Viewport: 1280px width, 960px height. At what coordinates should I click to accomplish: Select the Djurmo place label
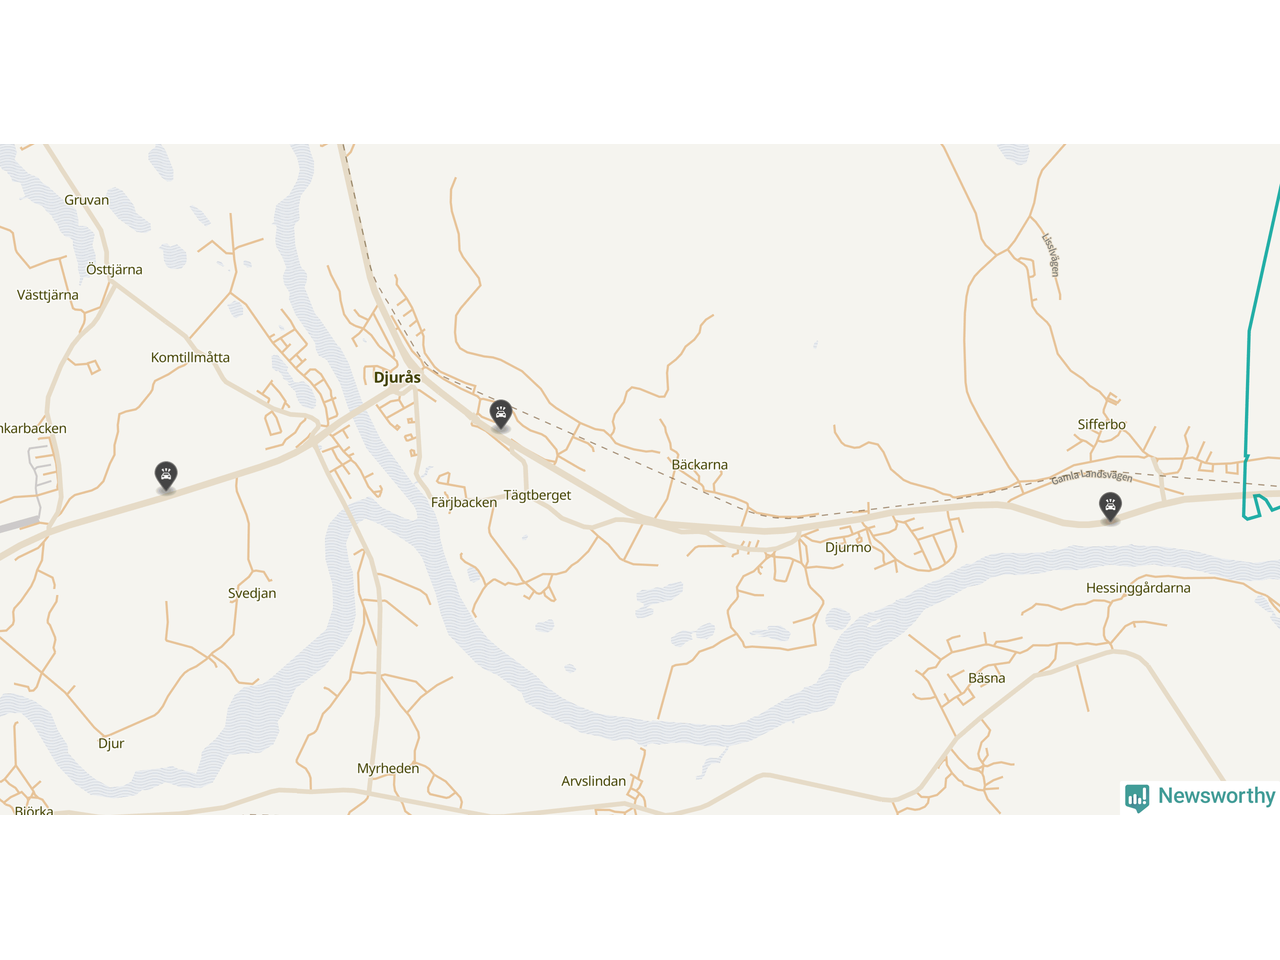(848, 548)
